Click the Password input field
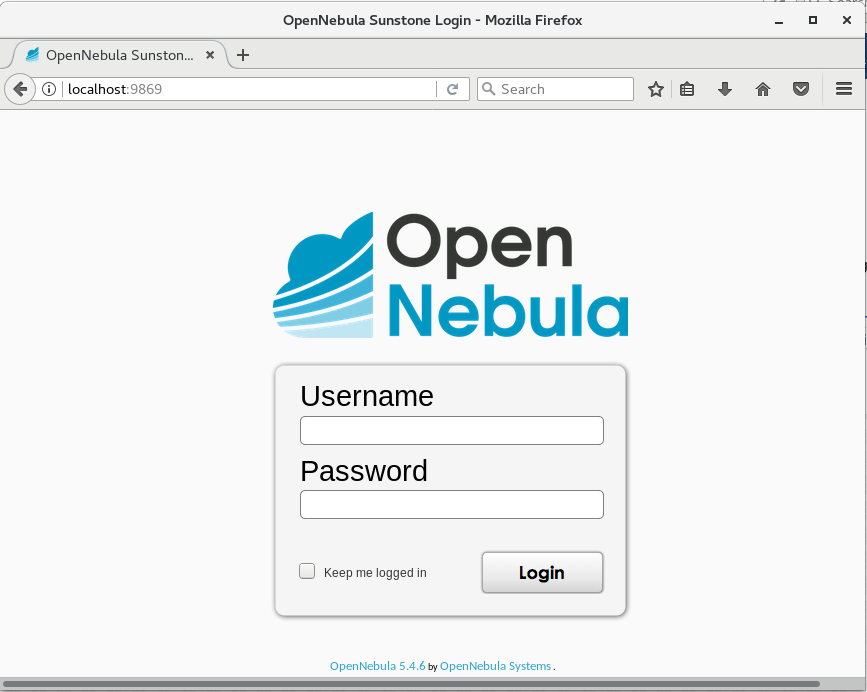Image resolution: width=867 pixels, height=692 pixels. 452,505
